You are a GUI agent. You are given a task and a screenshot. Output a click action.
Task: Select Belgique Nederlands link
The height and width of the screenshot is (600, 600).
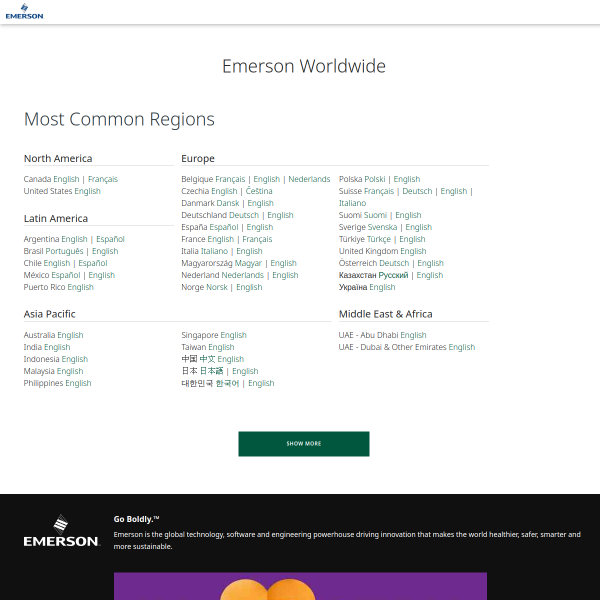pyautogui.click(x=309, y=179)
